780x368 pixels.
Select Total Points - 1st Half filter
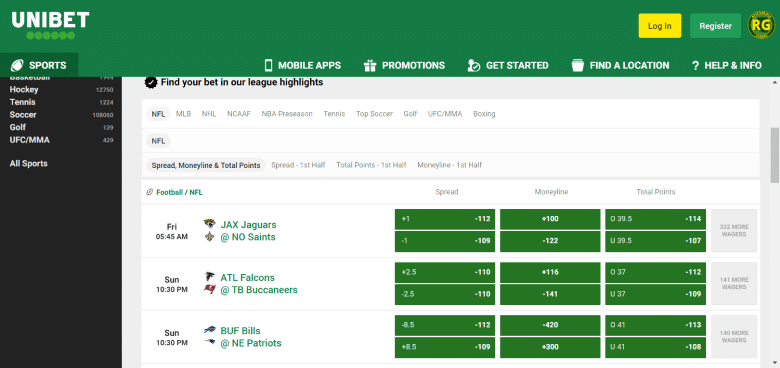click(371, 165)
